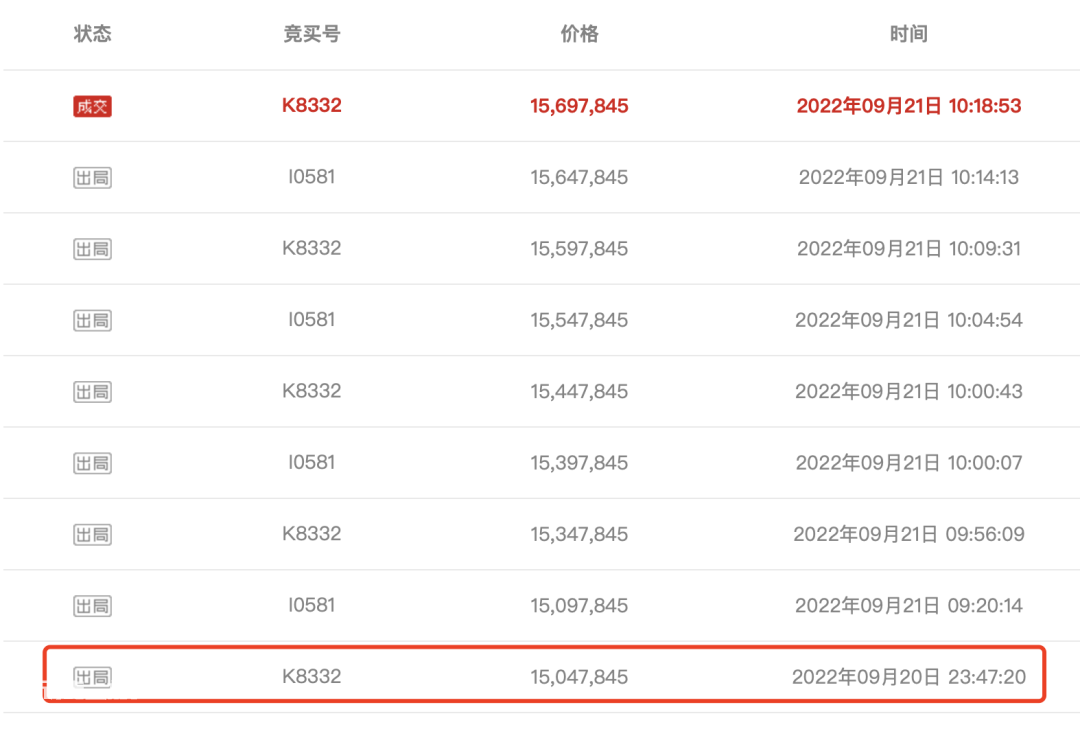This screenshot has height=740, width=1080.
Task: Click 出局 badge in the 15,597,845 row
Action: tap(92, 249)
